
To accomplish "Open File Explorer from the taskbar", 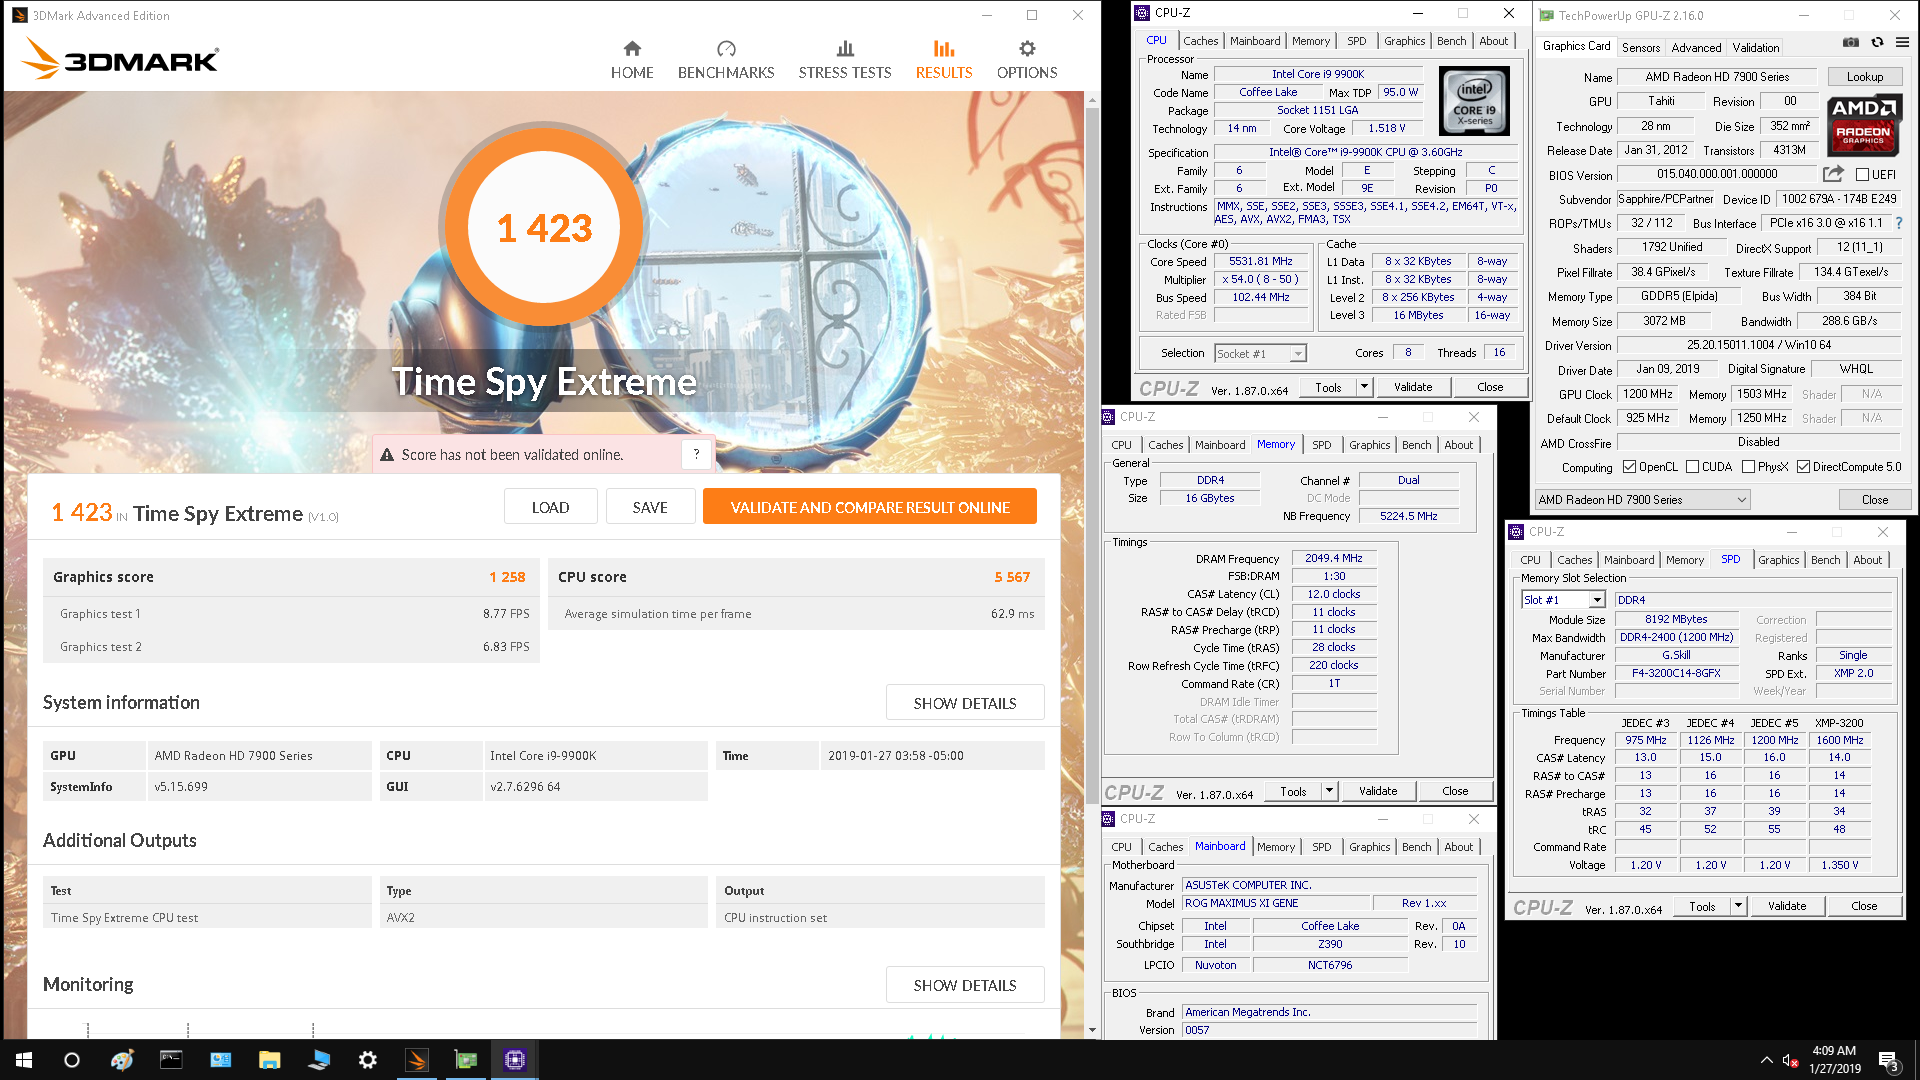I will click(x=270, y=1060).
